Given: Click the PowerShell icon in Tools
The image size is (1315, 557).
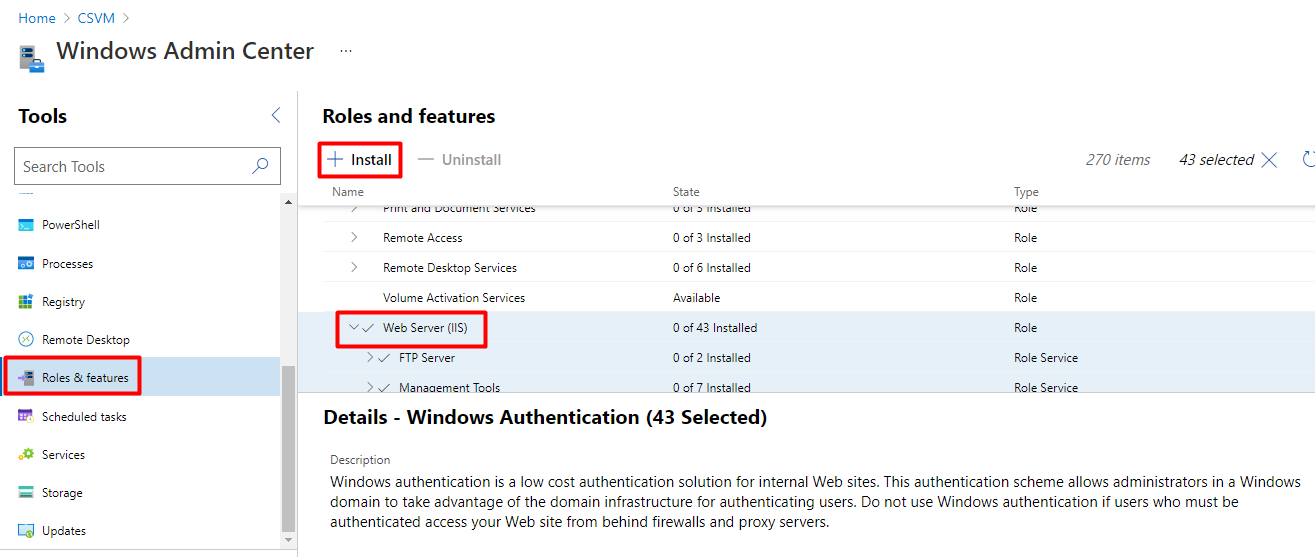Looking at the screenshot, I should 26,225.
